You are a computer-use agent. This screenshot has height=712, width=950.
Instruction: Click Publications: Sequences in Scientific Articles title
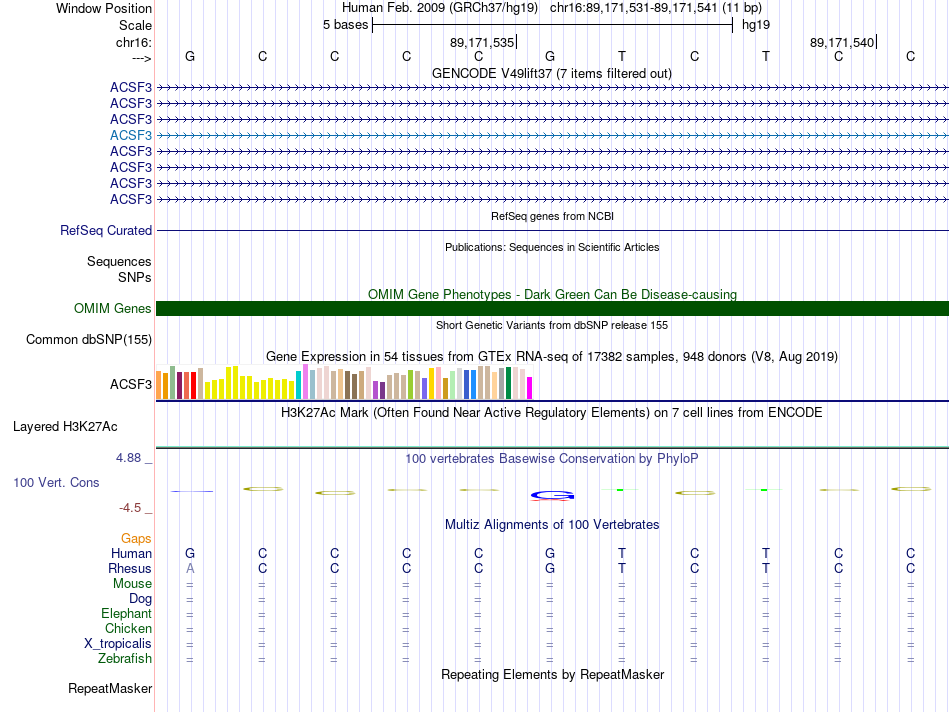pyautogui.click(x=552, y=247)
